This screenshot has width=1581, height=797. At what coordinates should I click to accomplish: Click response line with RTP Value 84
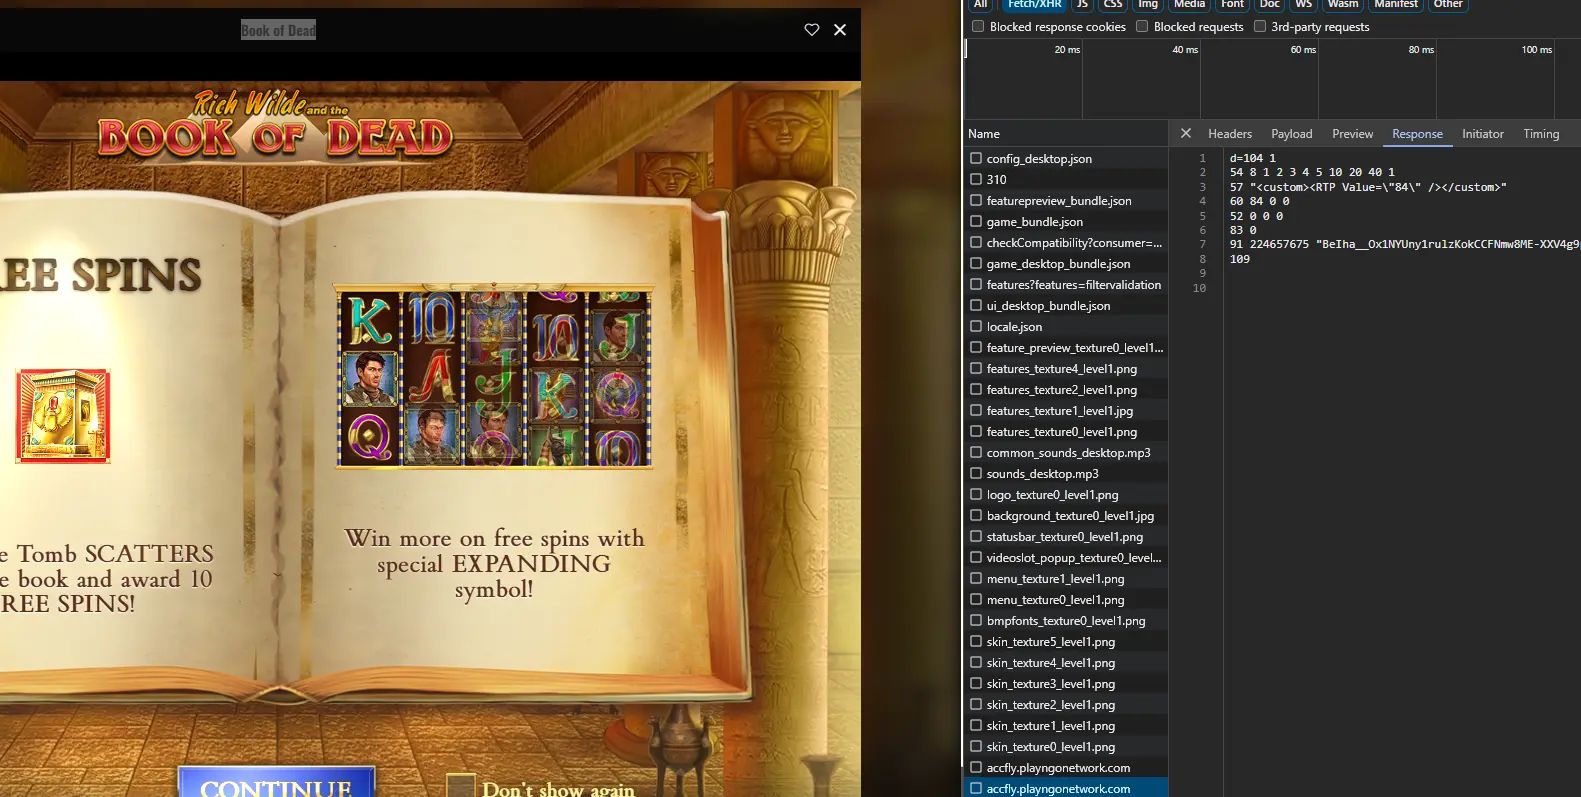(x=1368, y=187)
